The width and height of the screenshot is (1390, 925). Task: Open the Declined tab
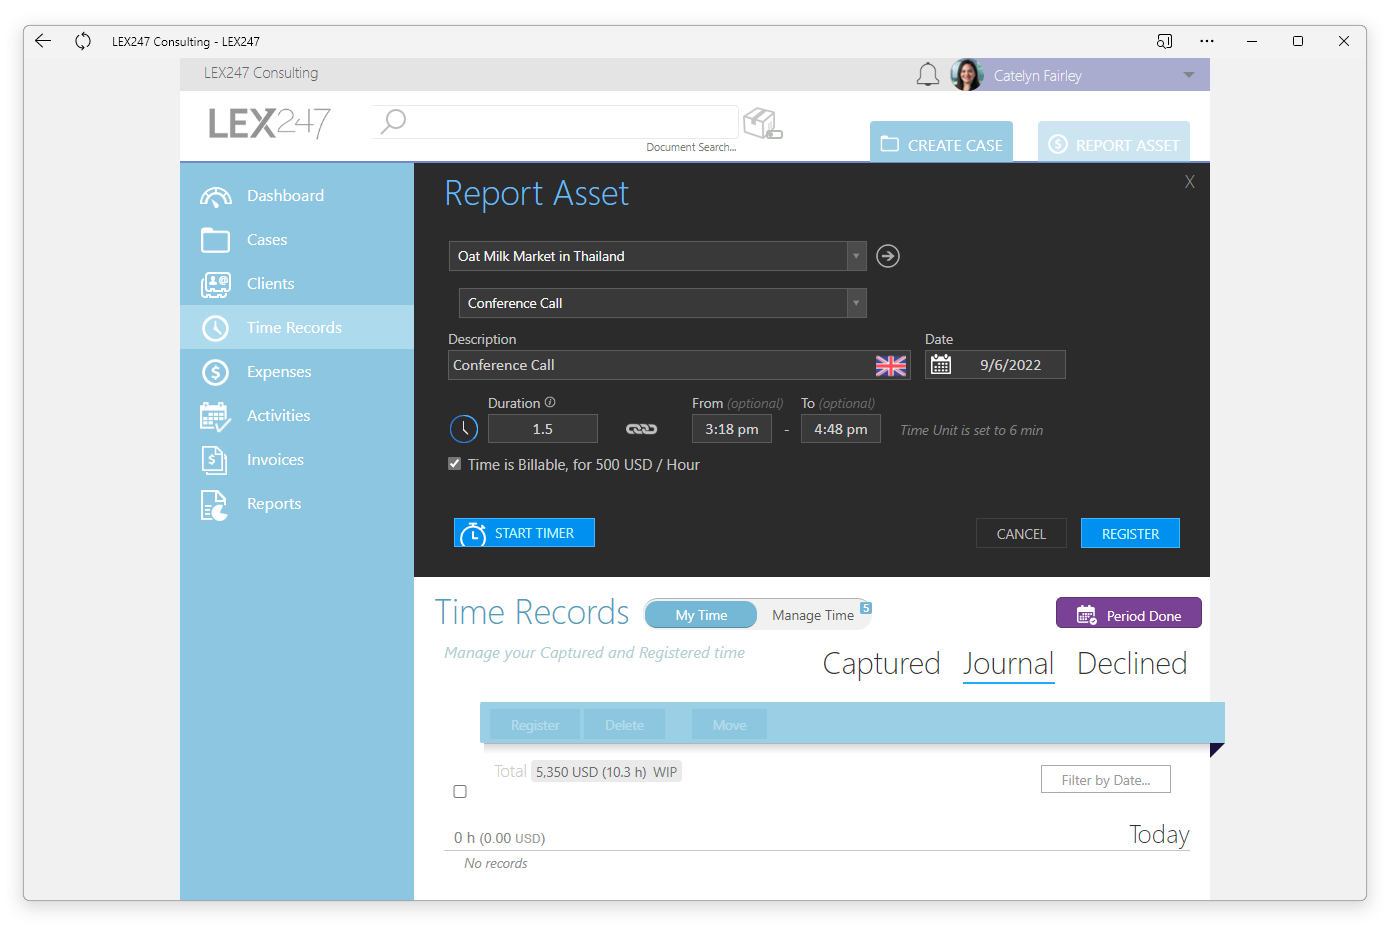[1132, 664]
